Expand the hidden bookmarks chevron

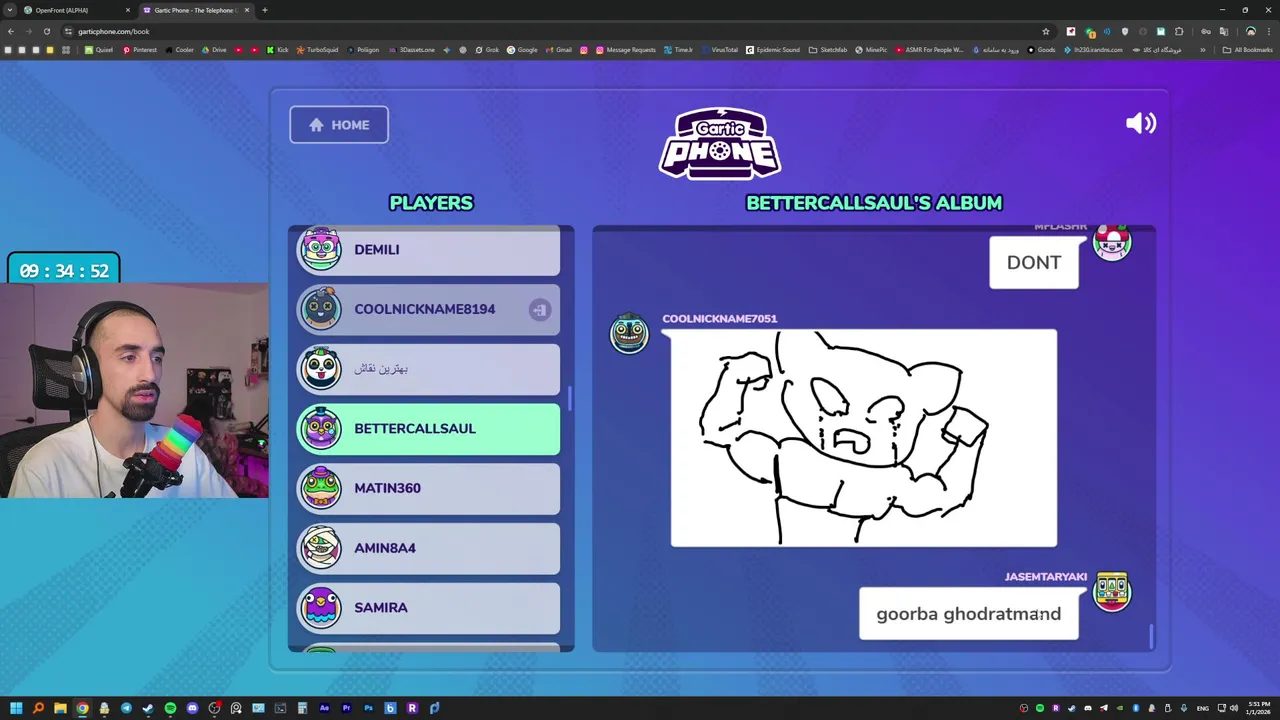pyautogui.click(x=1203, y=49)
